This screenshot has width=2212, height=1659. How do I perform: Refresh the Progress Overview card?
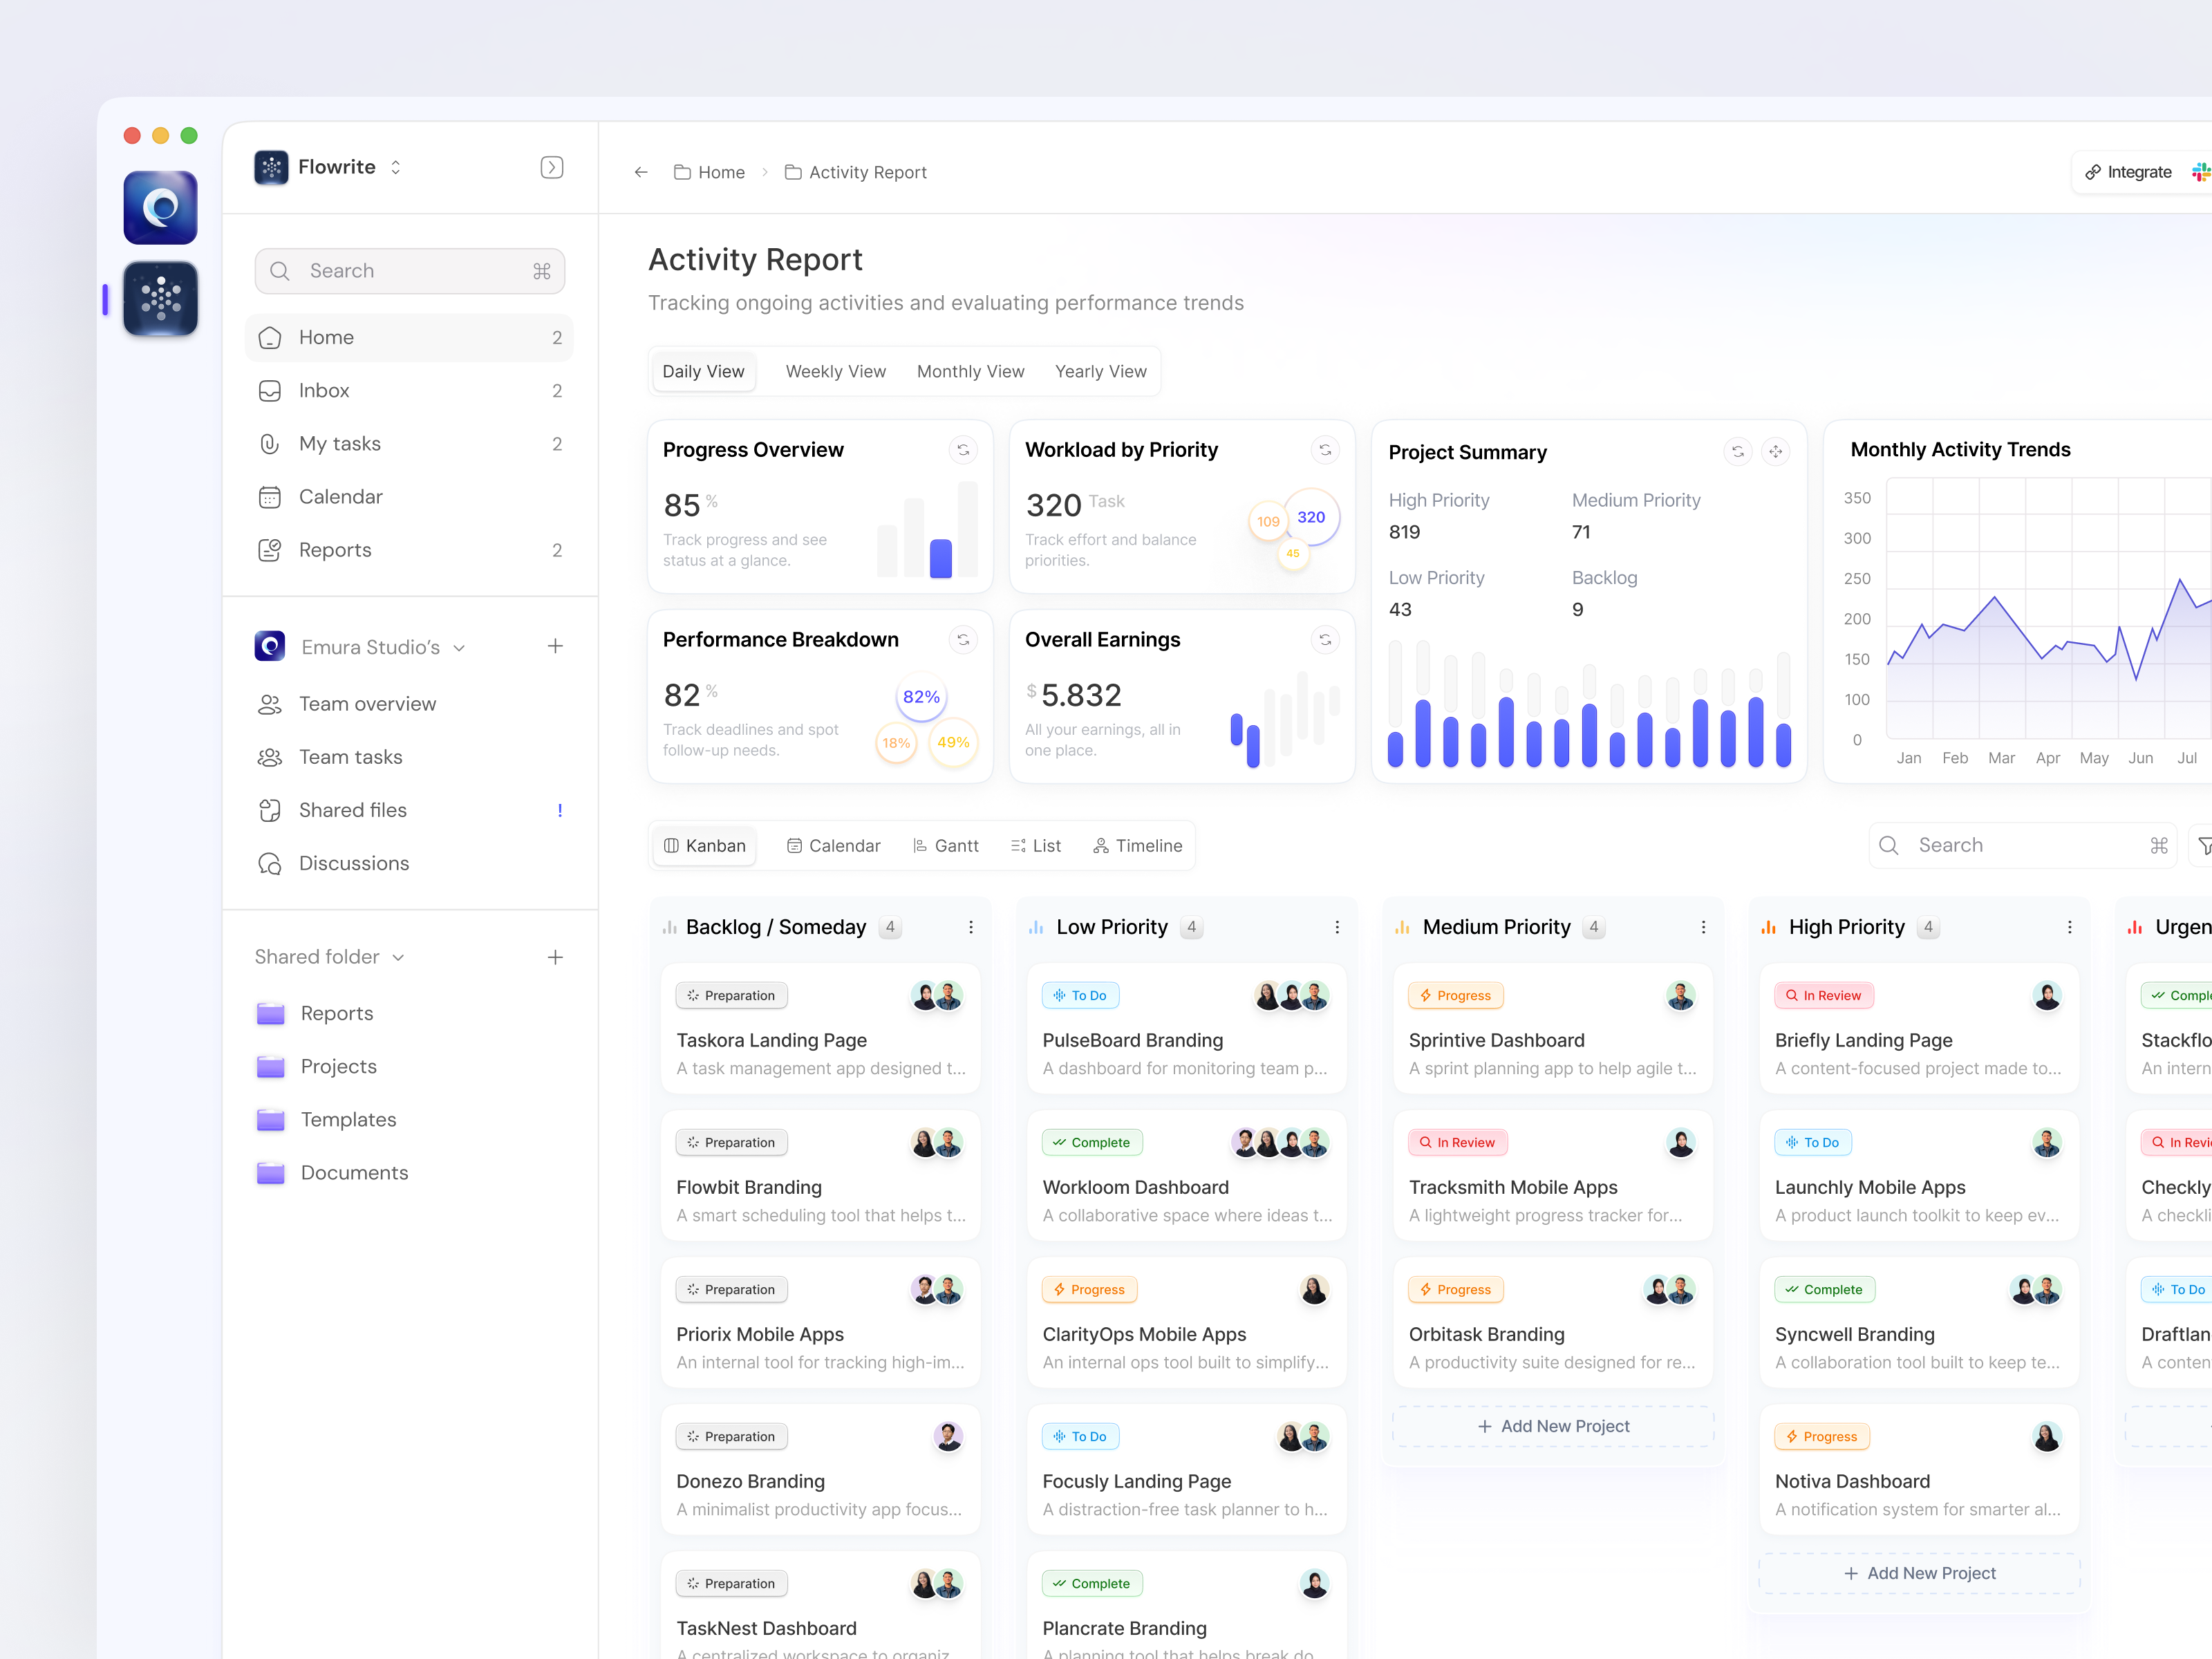click(x=963, y=450)
